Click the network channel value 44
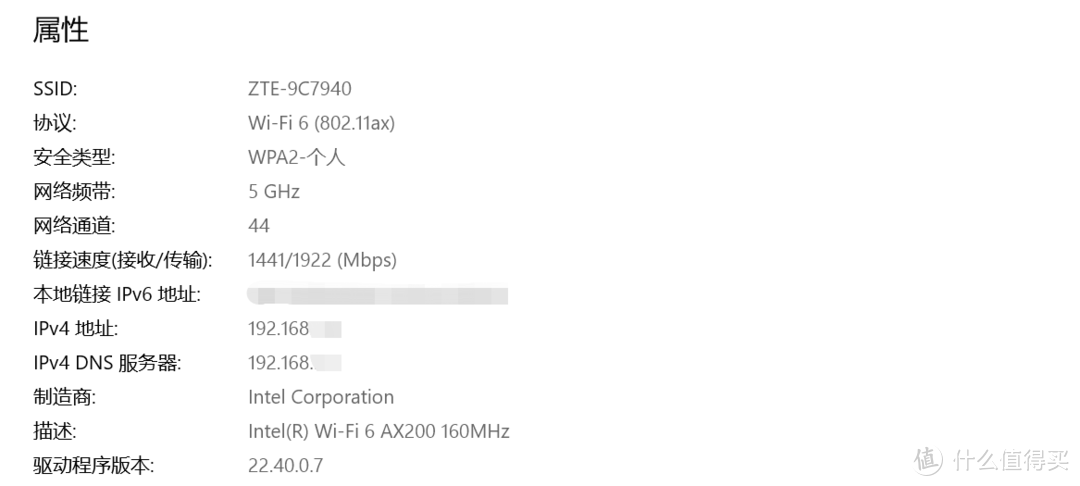This screenshot has width=1080, height=486. click(258, 226)
